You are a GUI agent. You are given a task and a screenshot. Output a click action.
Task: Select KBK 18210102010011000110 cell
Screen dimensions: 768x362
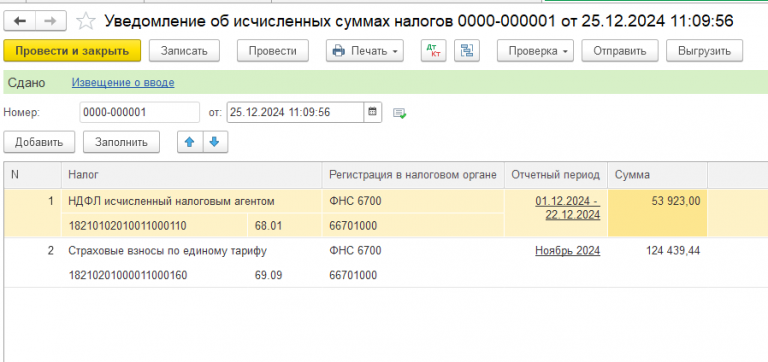(155, 226)
